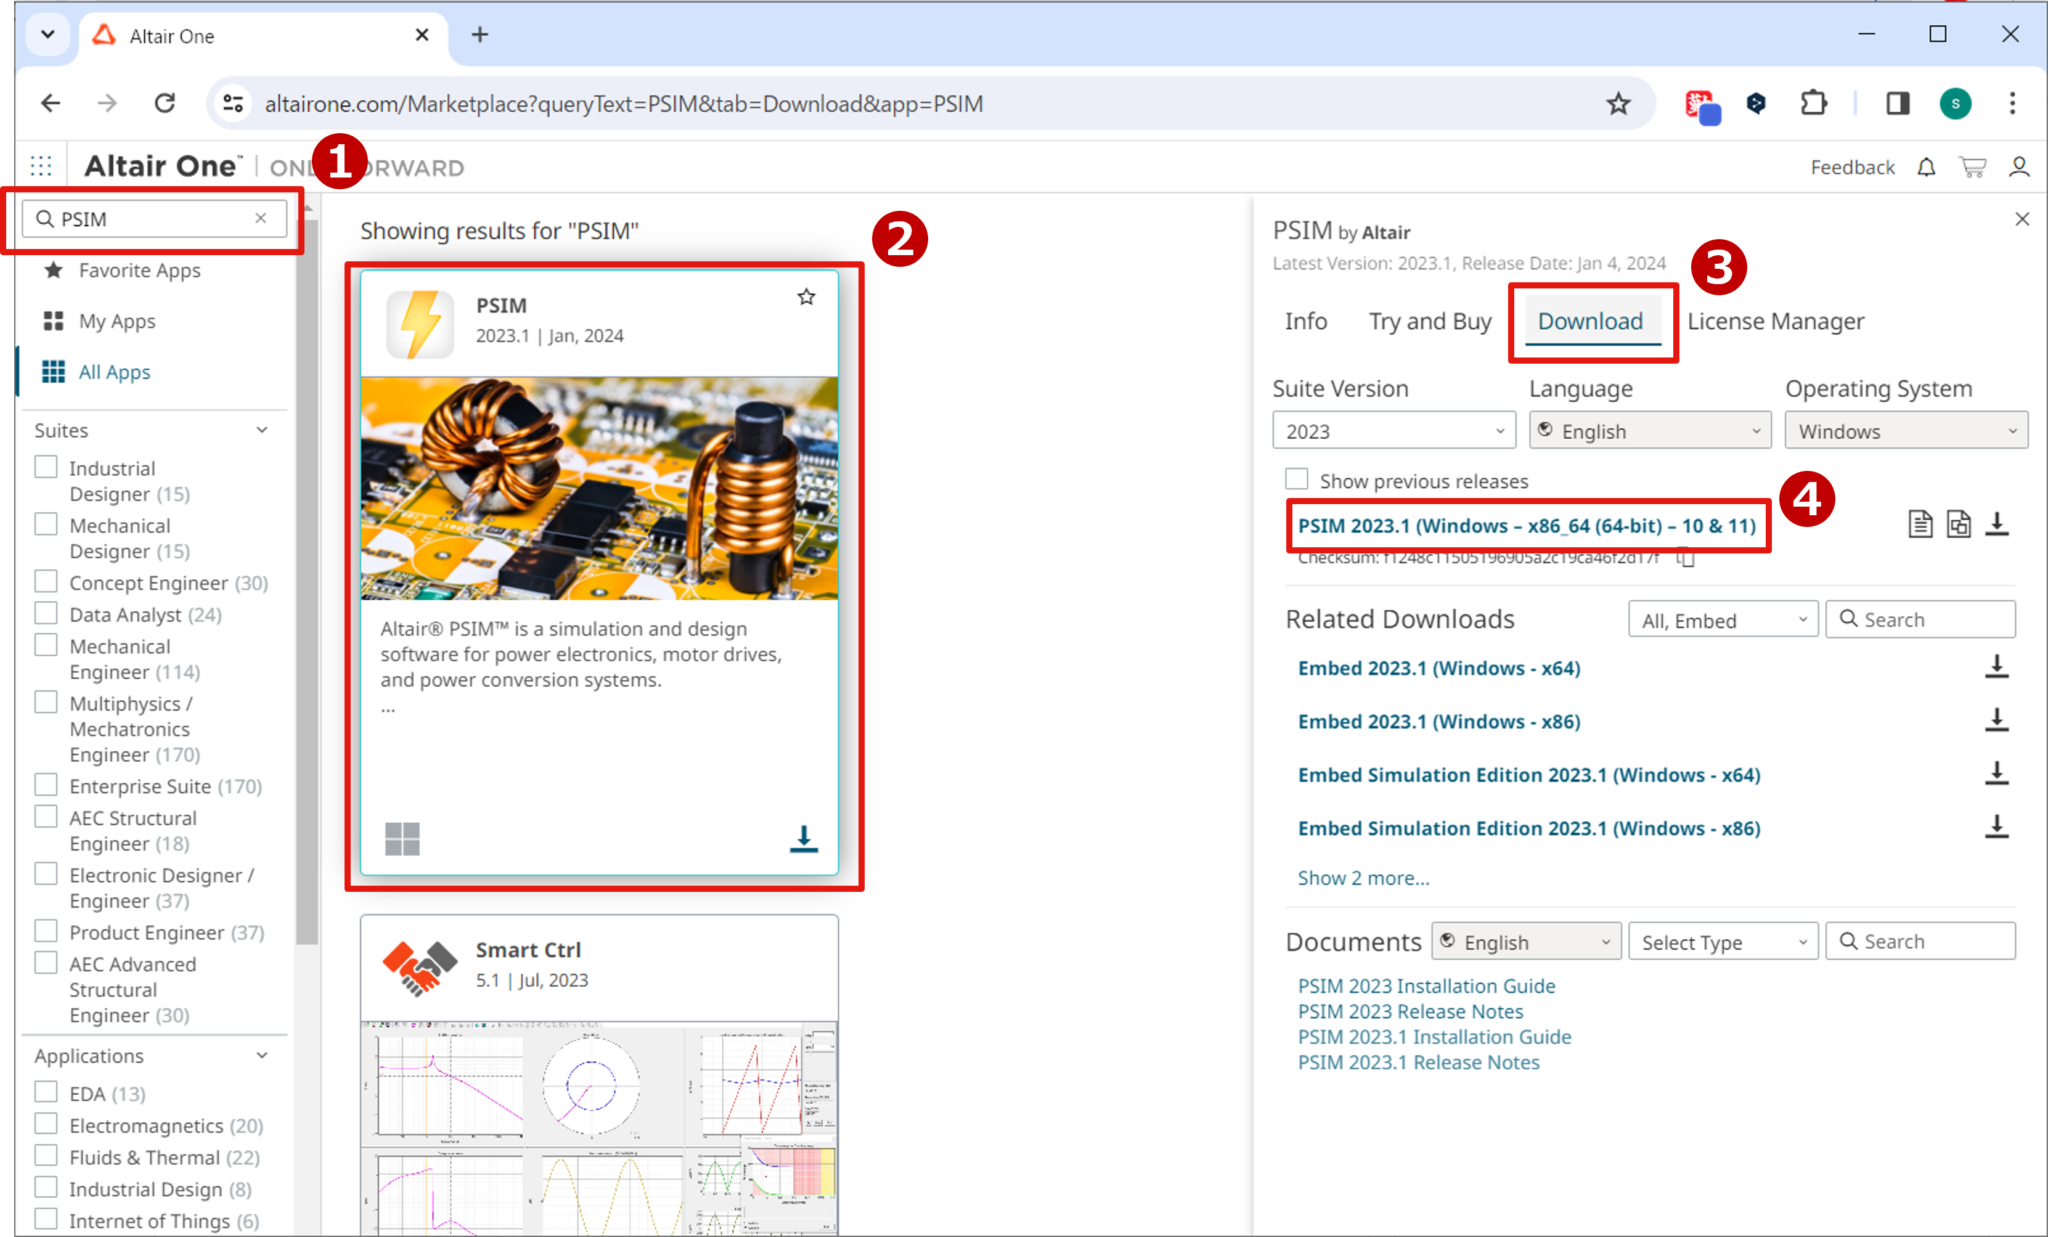Expand the Operating System Windows dropdown

[x=1905, y=431]
